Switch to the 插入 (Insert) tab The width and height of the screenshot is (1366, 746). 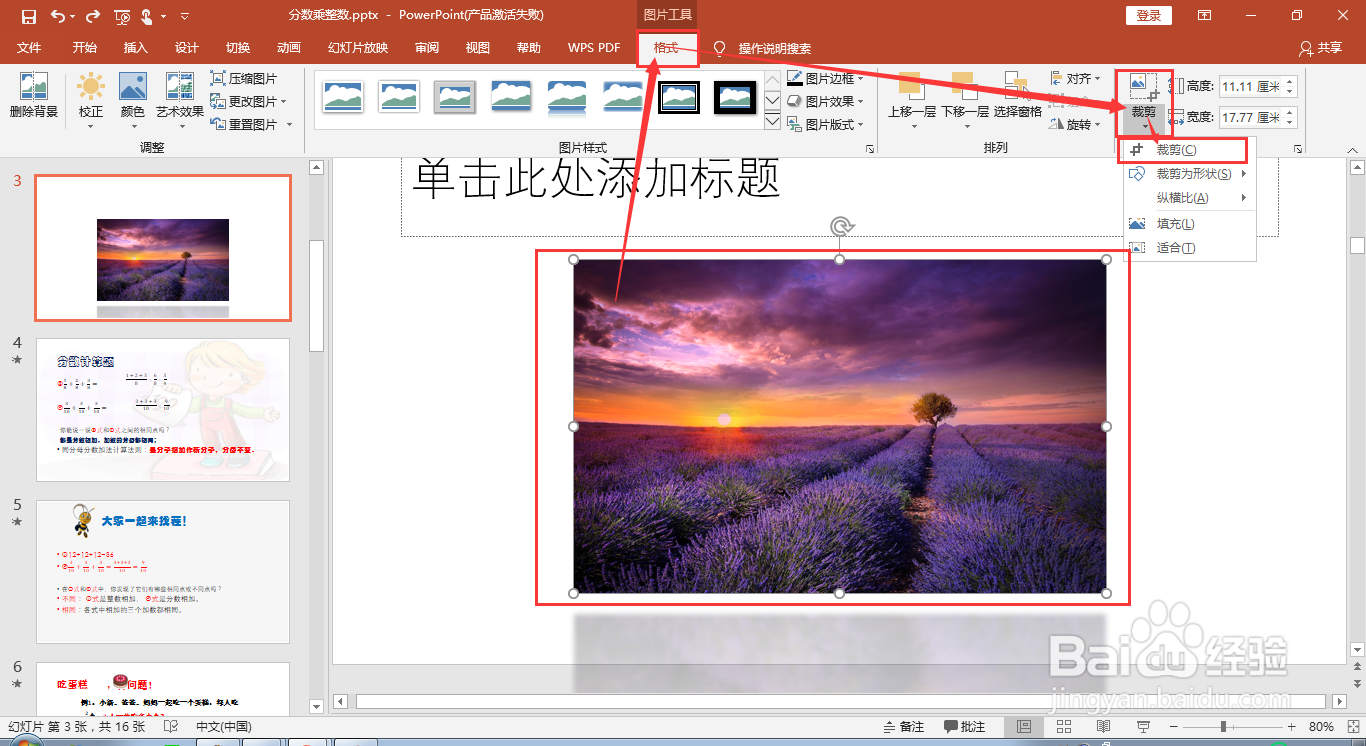(x=135, y=48)
